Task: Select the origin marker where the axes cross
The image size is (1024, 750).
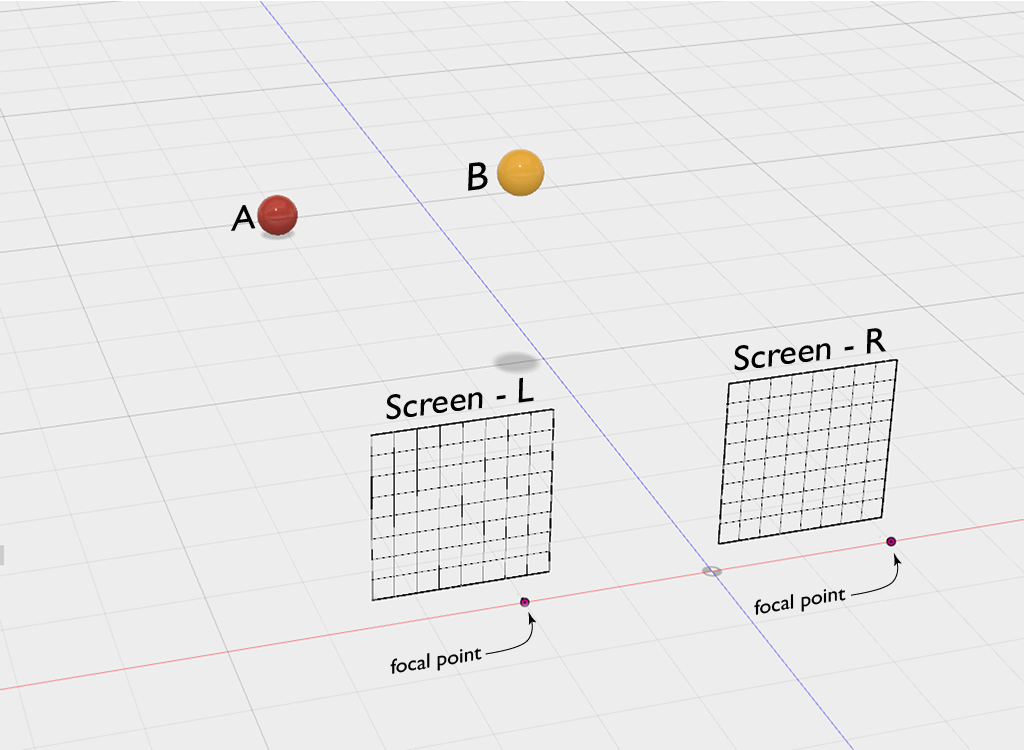Action: 712,572
